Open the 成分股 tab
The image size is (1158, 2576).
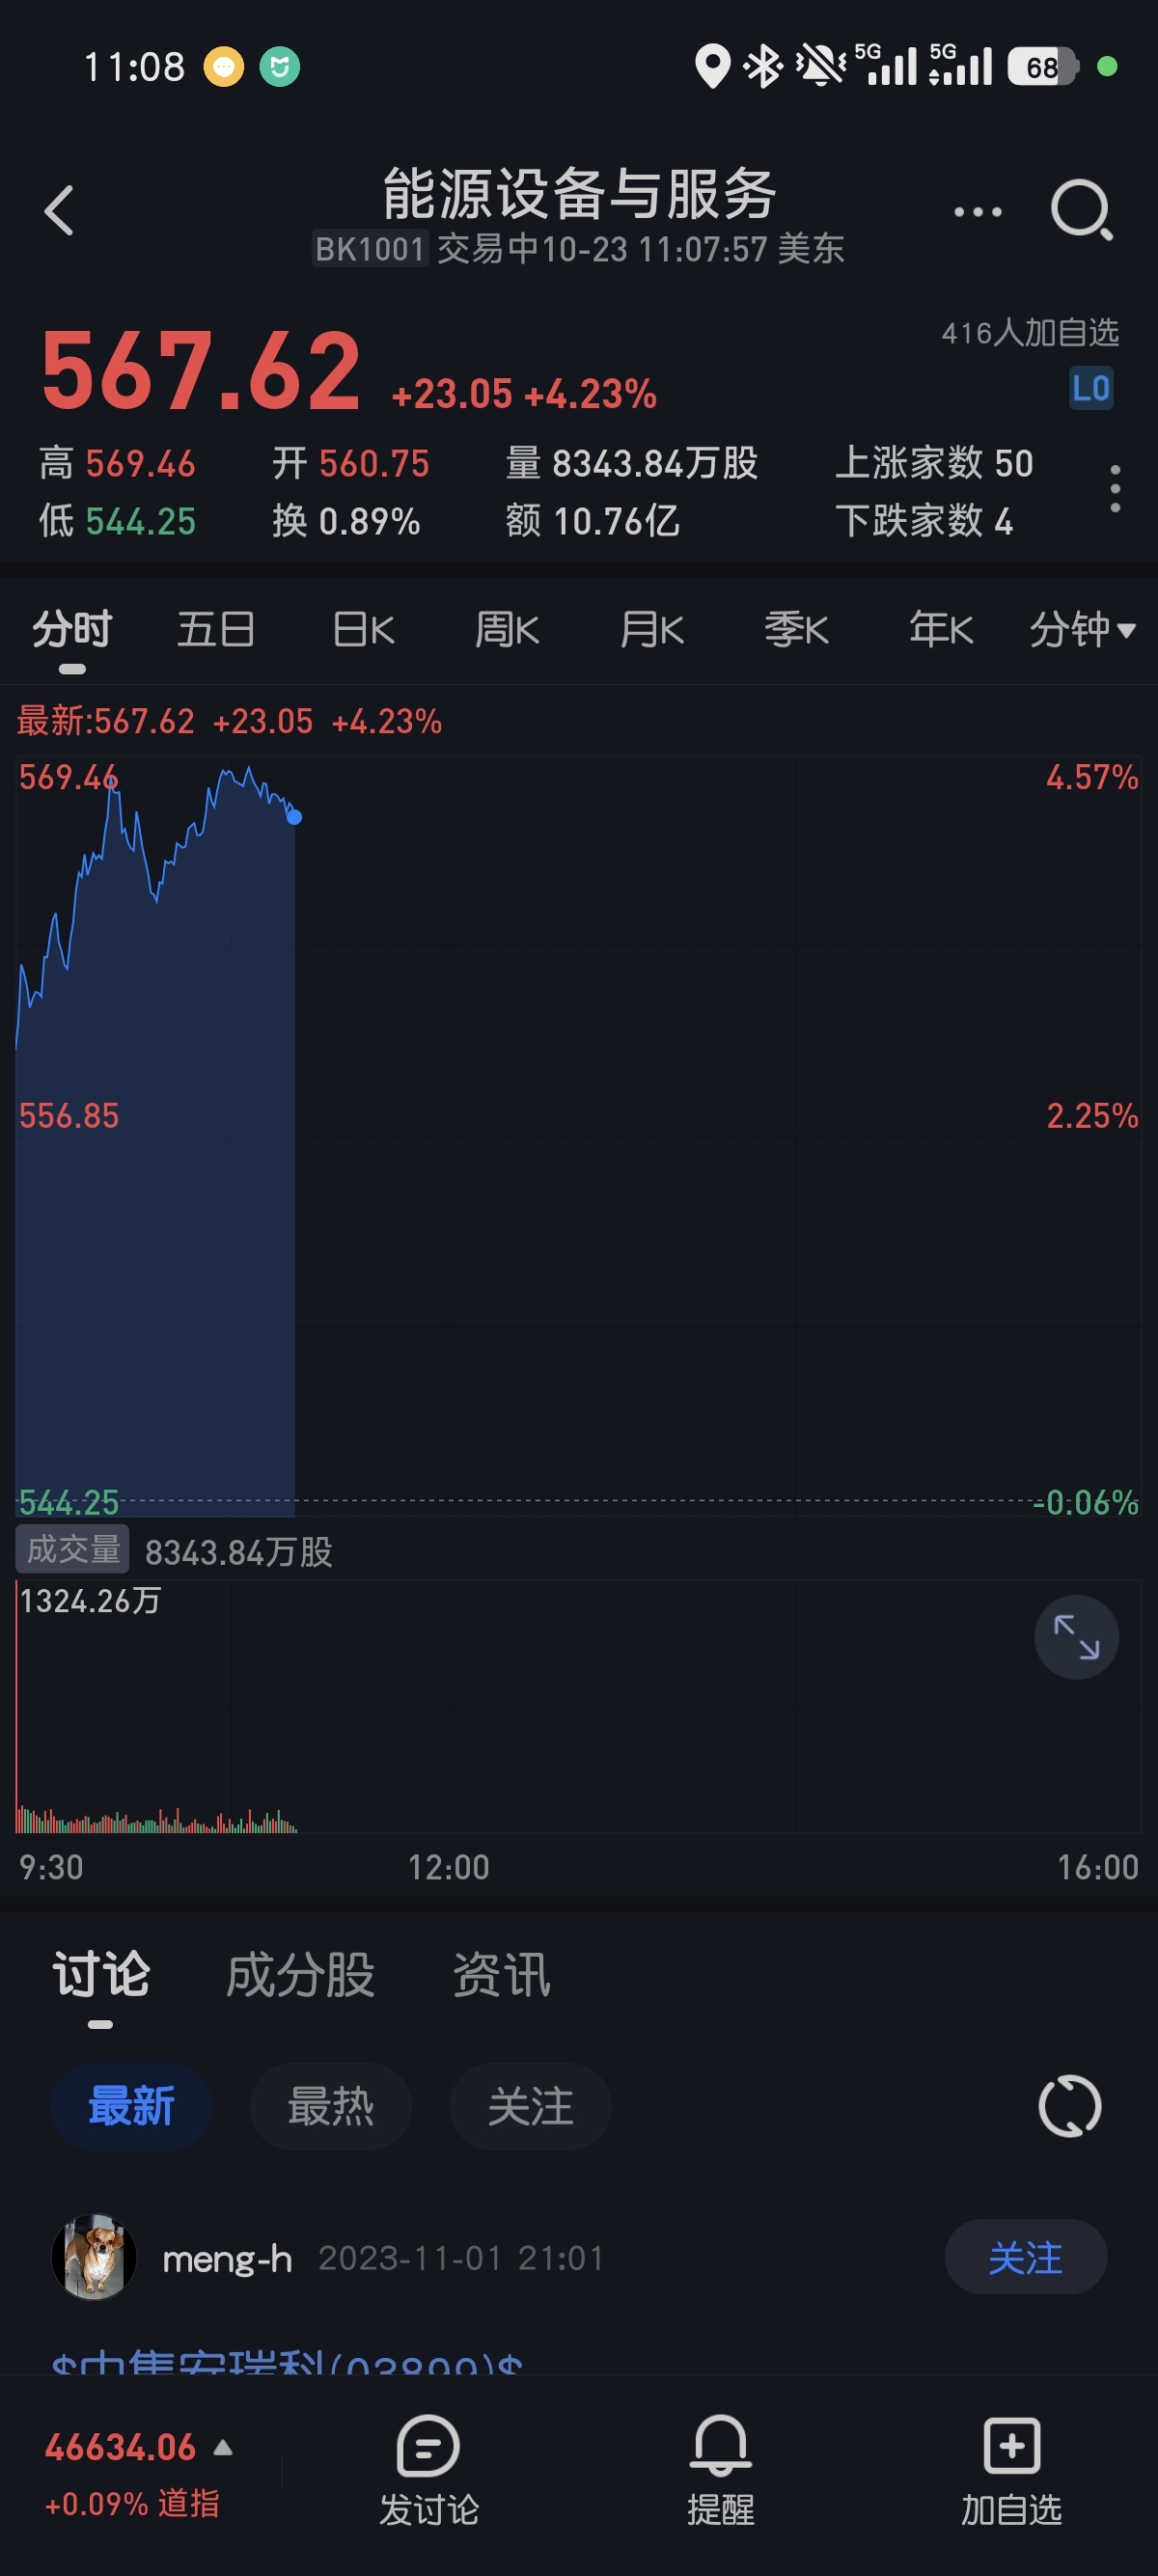pos(300,1975)
